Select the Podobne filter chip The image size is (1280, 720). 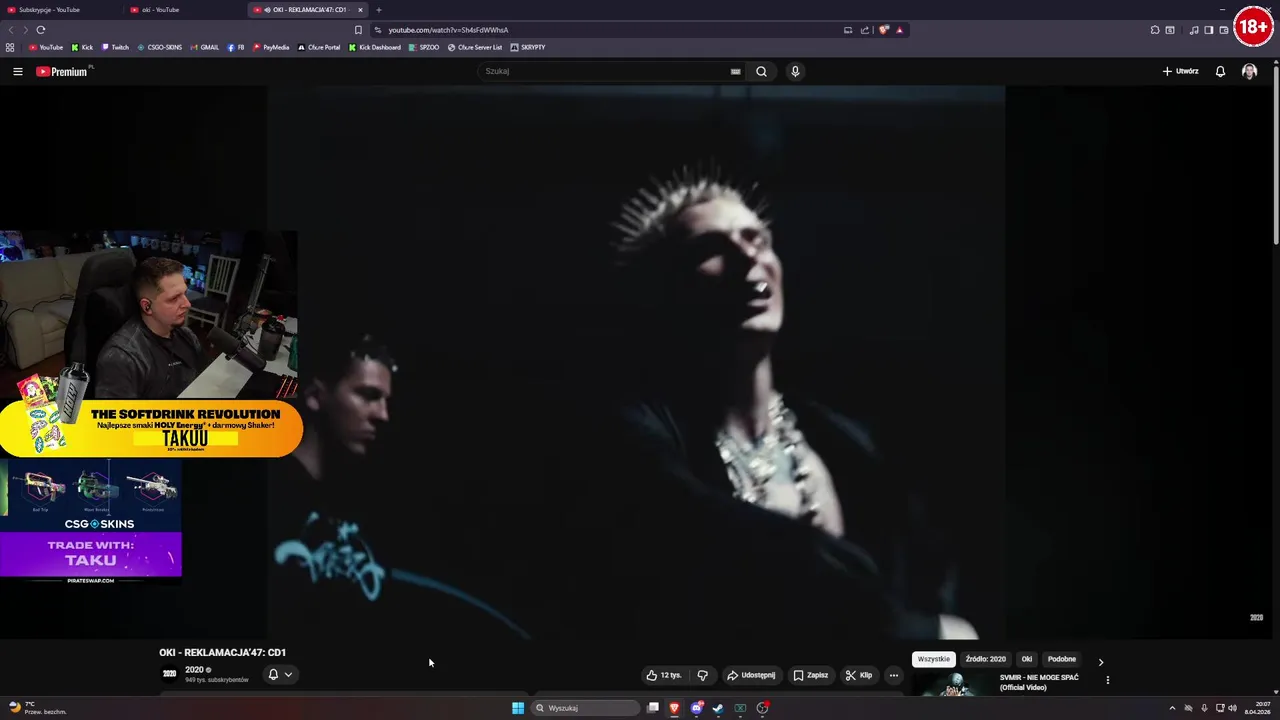[1062, 659]
